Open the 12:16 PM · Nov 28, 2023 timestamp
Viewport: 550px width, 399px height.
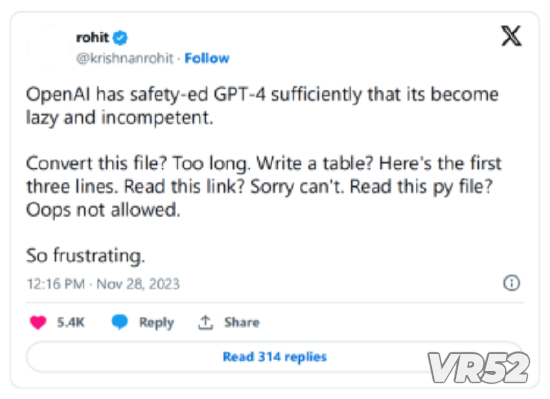pyautogui.click(x=103, y=284)
